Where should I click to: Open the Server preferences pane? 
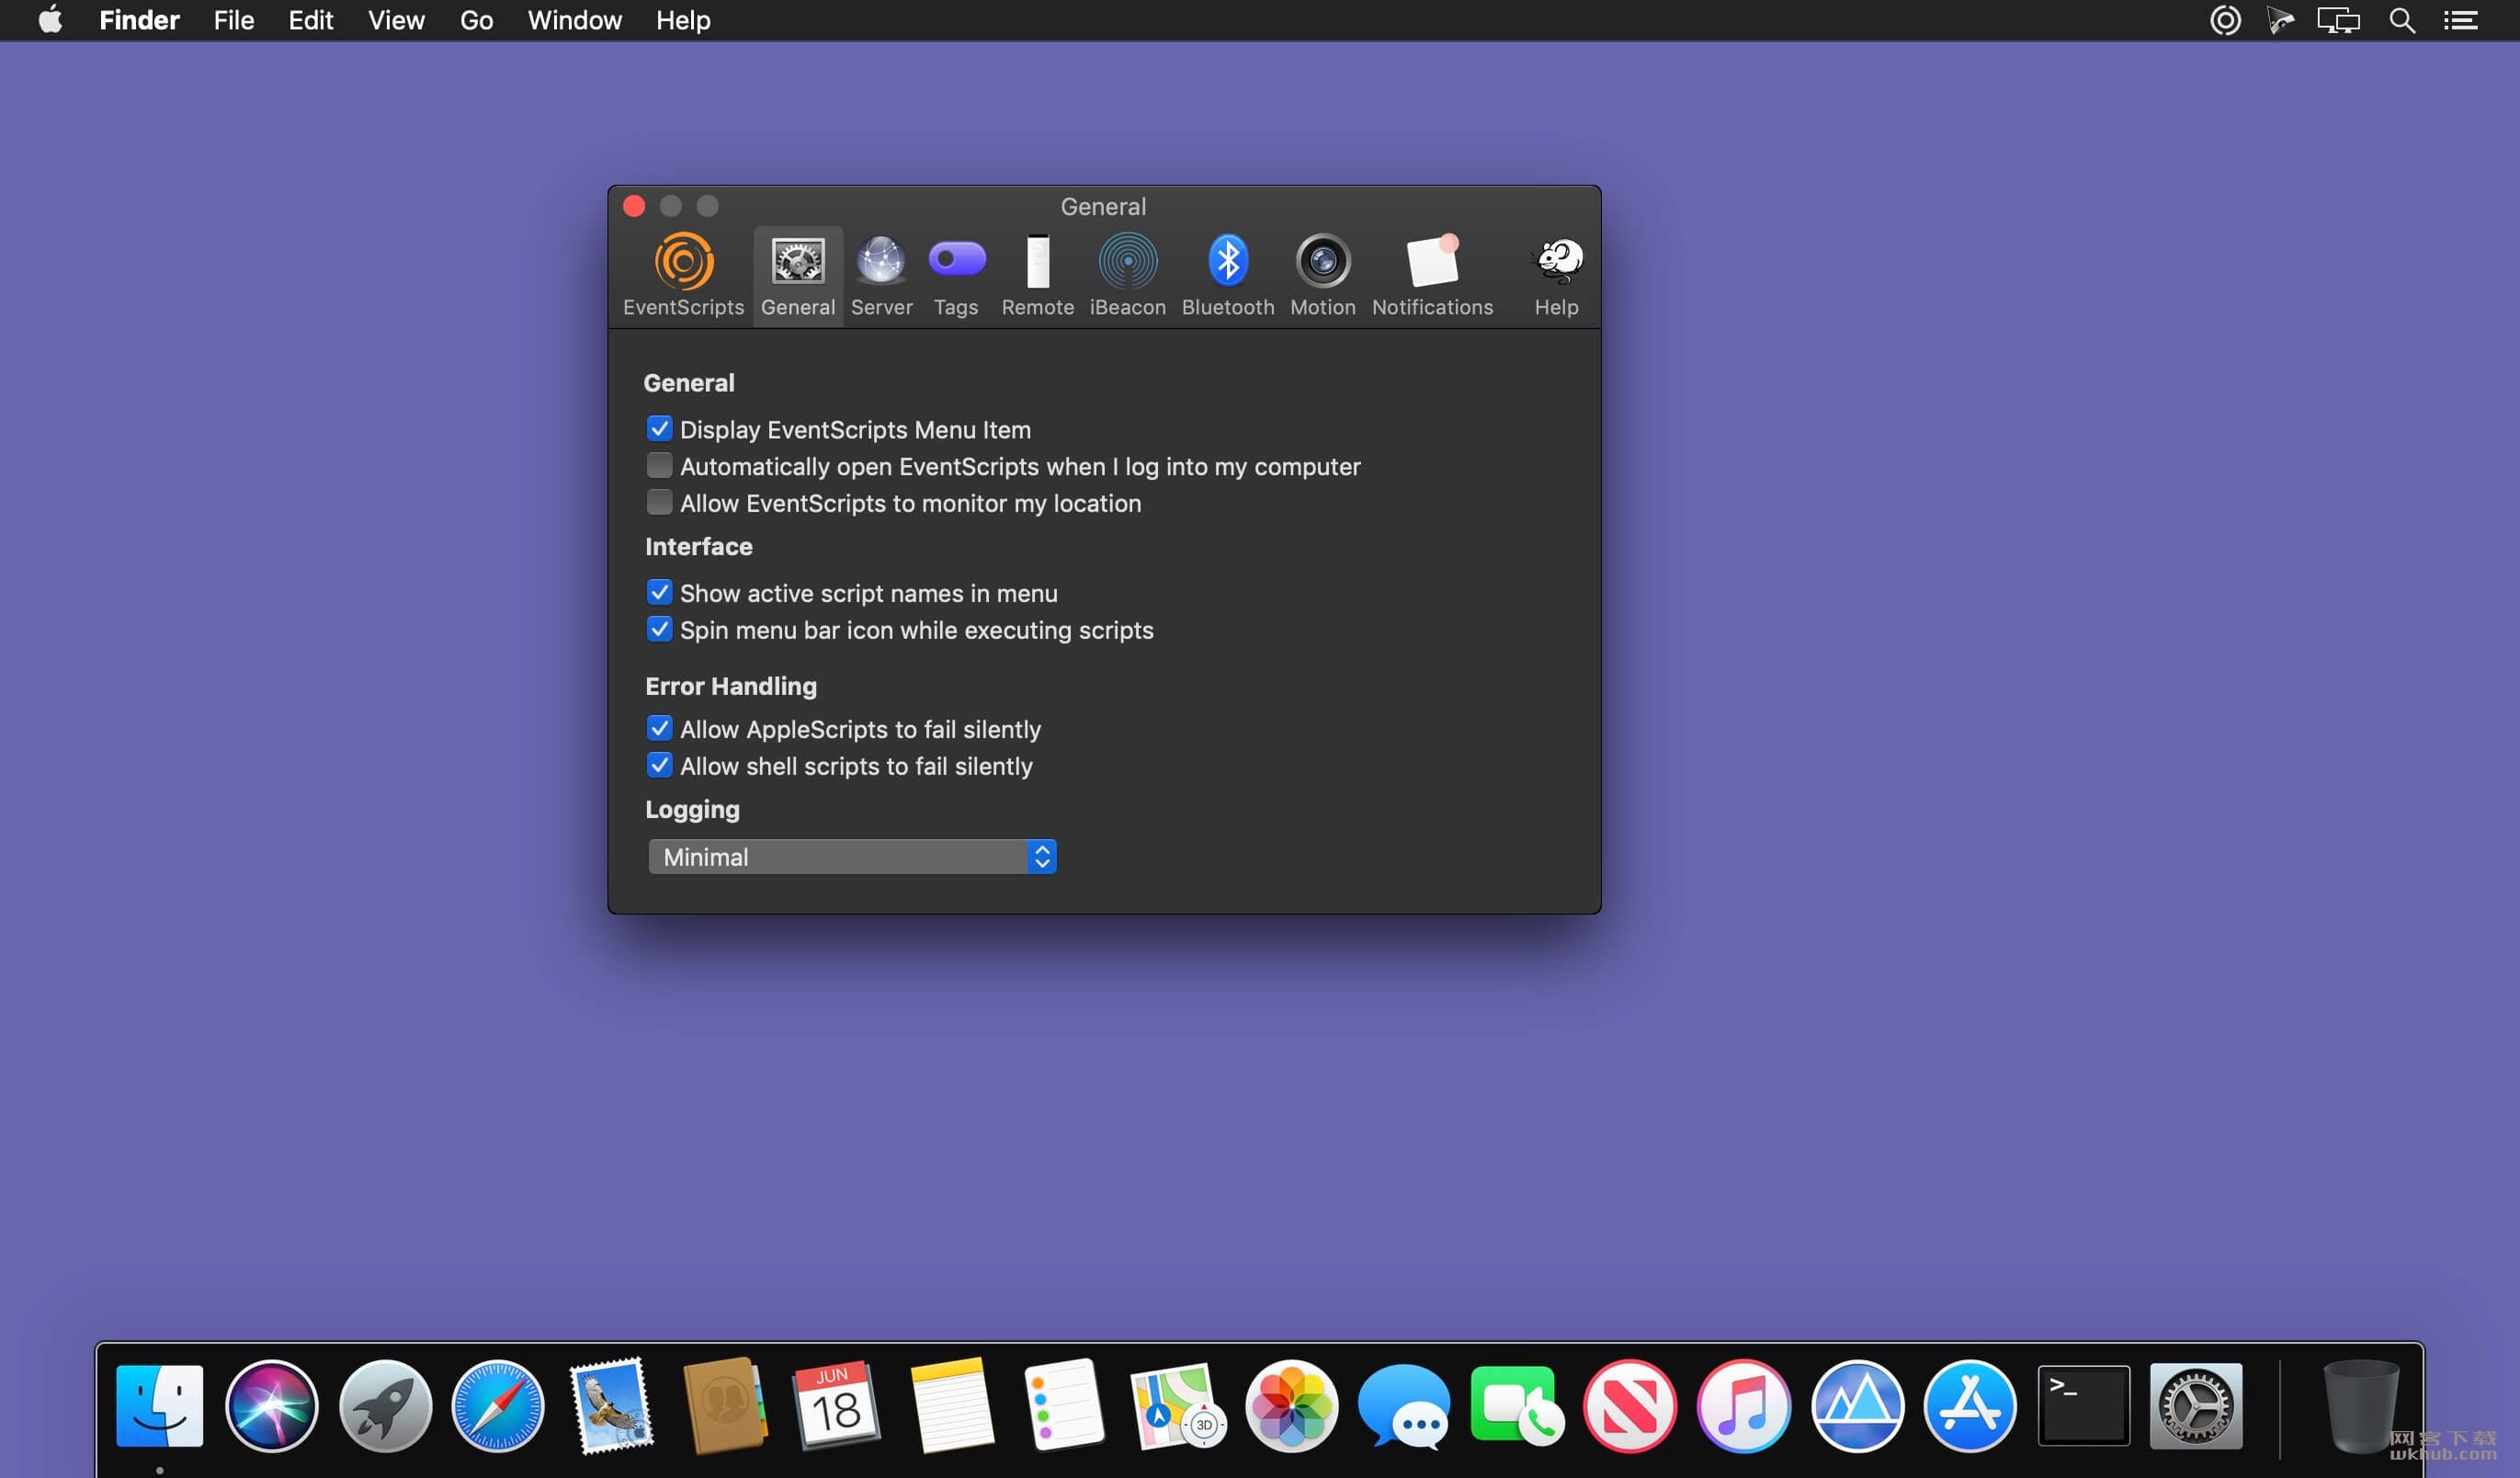[x=881, y=275]
